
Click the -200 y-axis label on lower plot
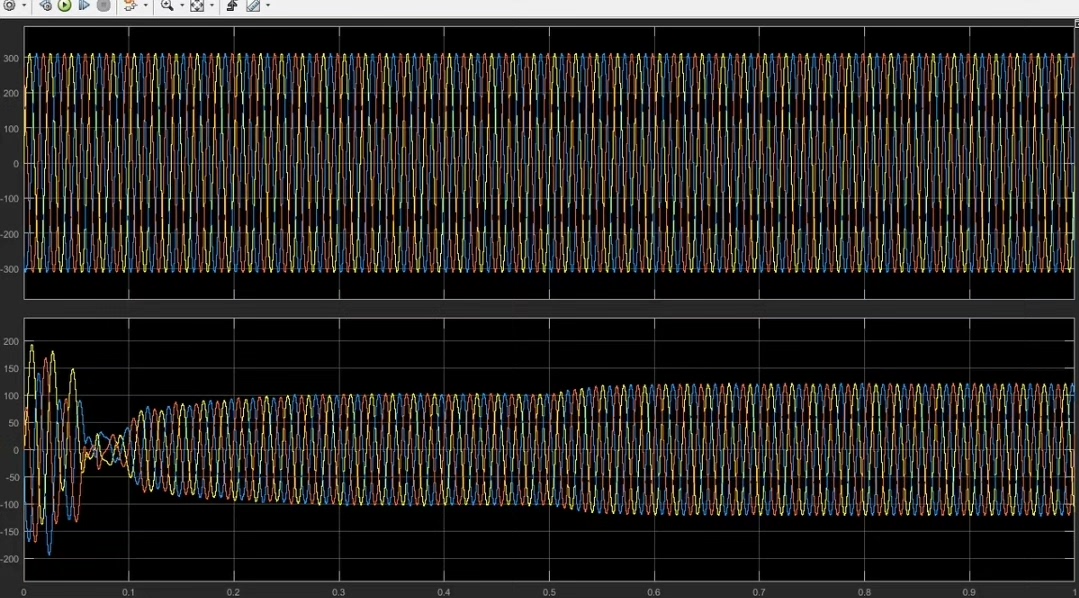pos(10,559)
